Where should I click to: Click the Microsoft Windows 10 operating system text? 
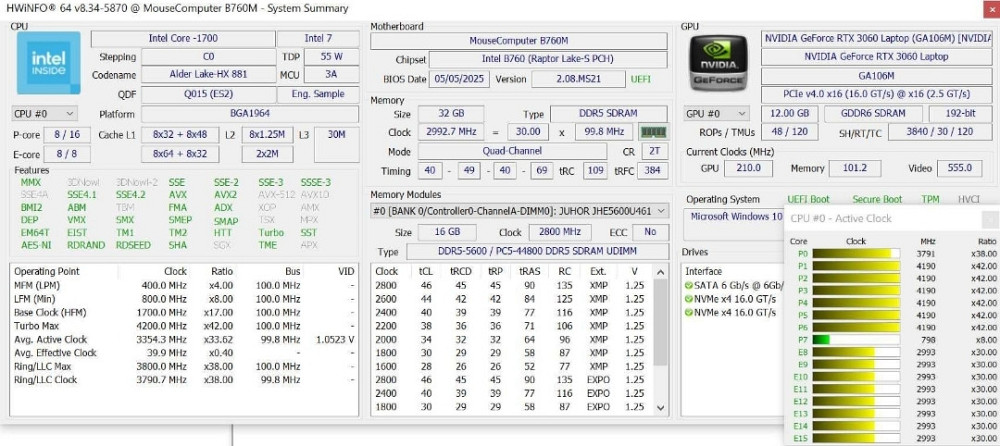pyautogui.click(x=735, y=216)
